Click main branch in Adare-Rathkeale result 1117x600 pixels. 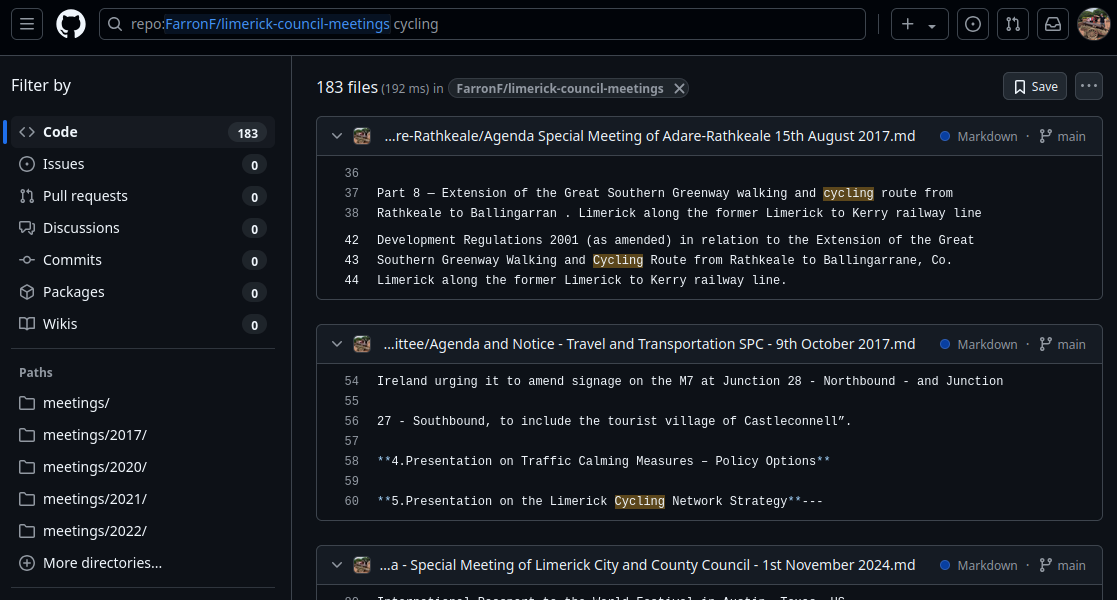tap(1062, 136)
